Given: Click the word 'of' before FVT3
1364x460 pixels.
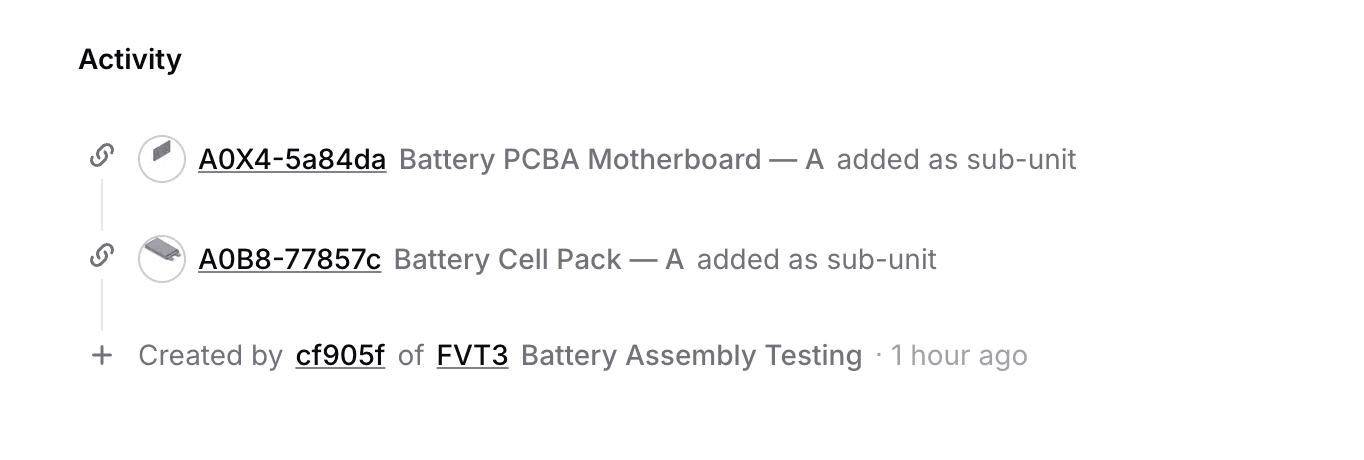Looking at the screenshot, I should (x=411, y=356).
